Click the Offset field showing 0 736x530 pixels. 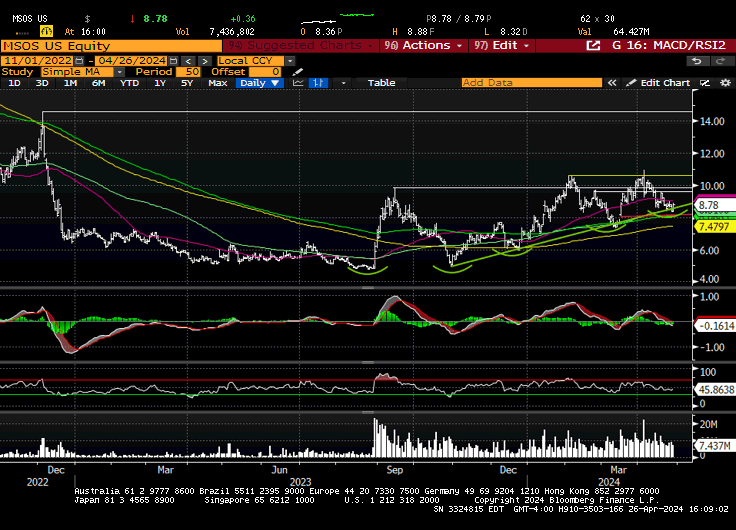(265, 72)
